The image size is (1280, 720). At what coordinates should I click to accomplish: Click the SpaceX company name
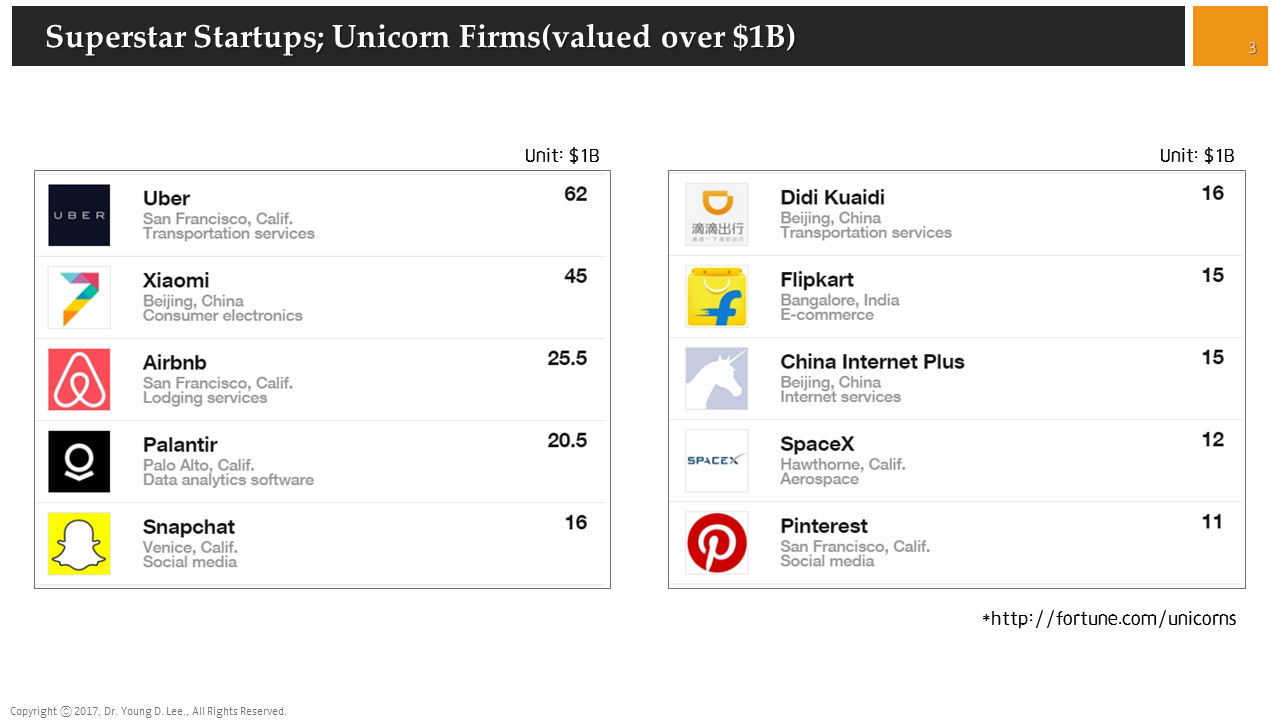(x=817, y=444)
